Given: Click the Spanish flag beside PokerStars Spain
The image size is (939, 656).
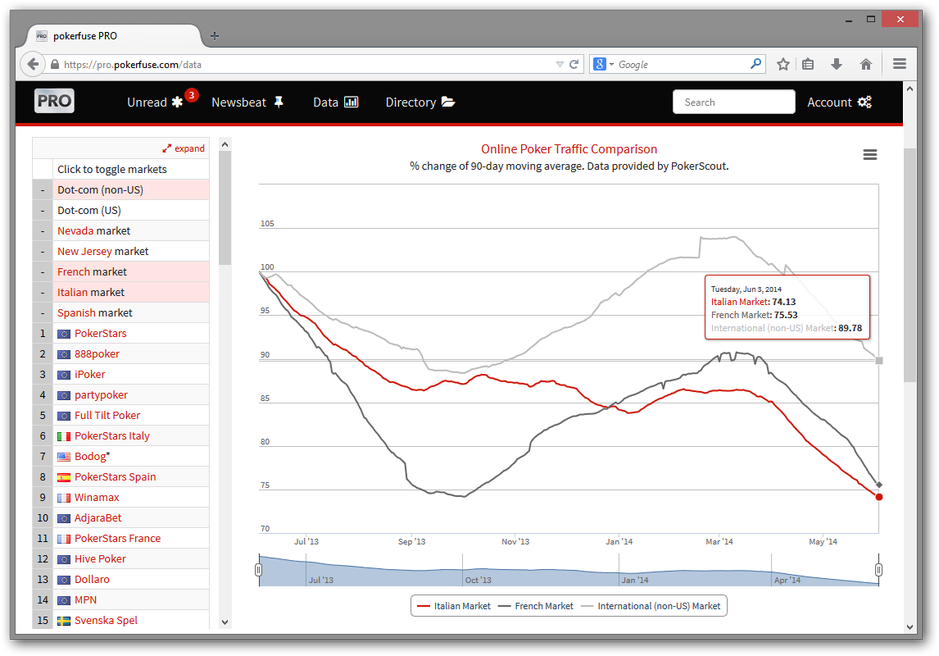Looking at the screenshot, I should click(x=63, y=477).
